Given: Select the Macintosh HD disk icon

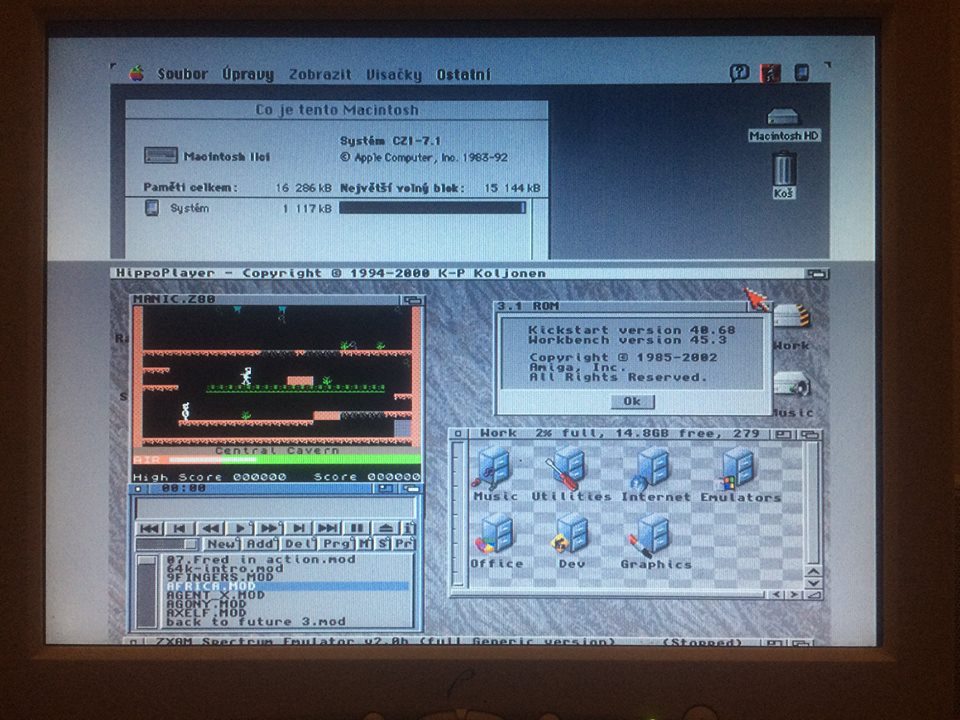Looking at the screenshot, I should [784, 120].
